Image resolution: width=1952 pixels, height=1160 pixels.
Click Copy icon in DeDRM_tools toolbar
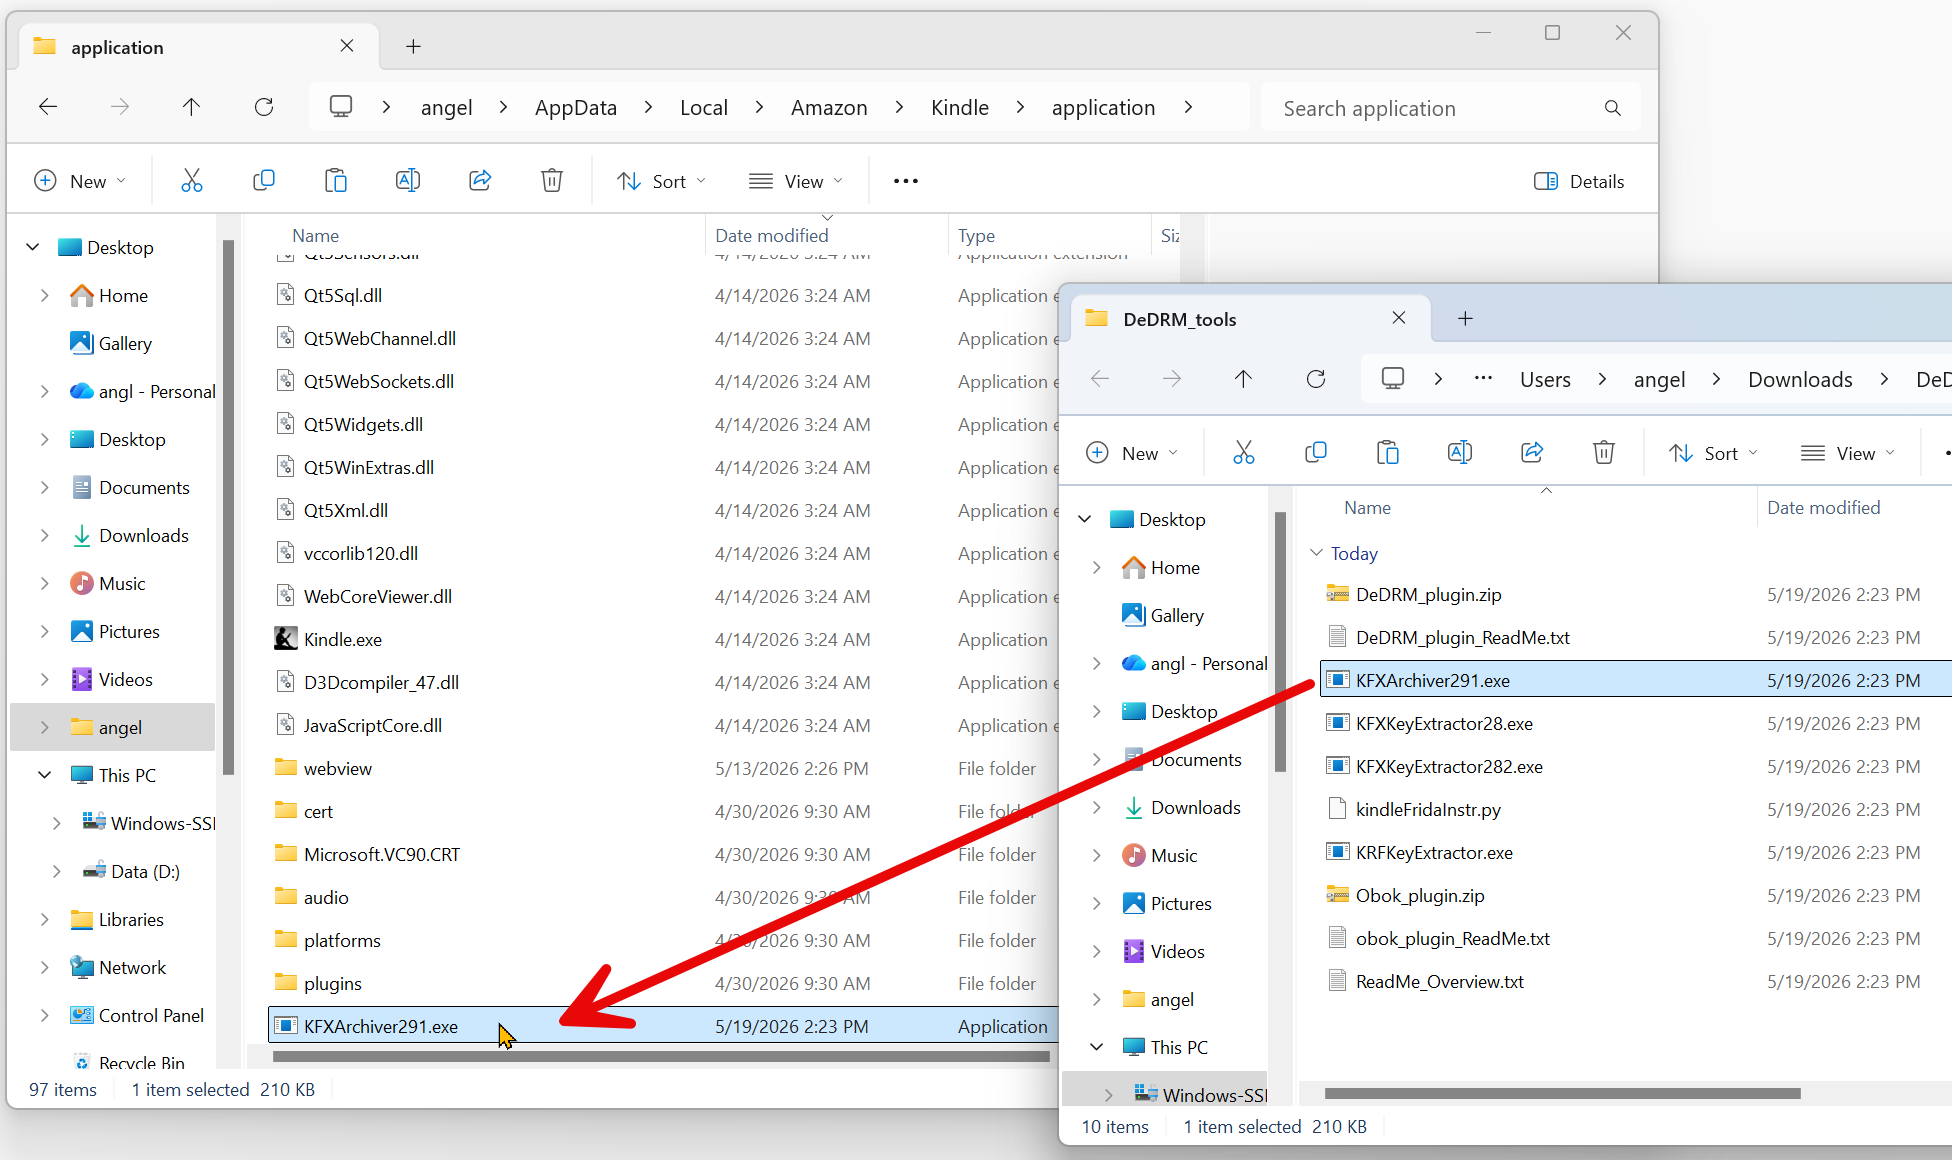(1315, 453)
